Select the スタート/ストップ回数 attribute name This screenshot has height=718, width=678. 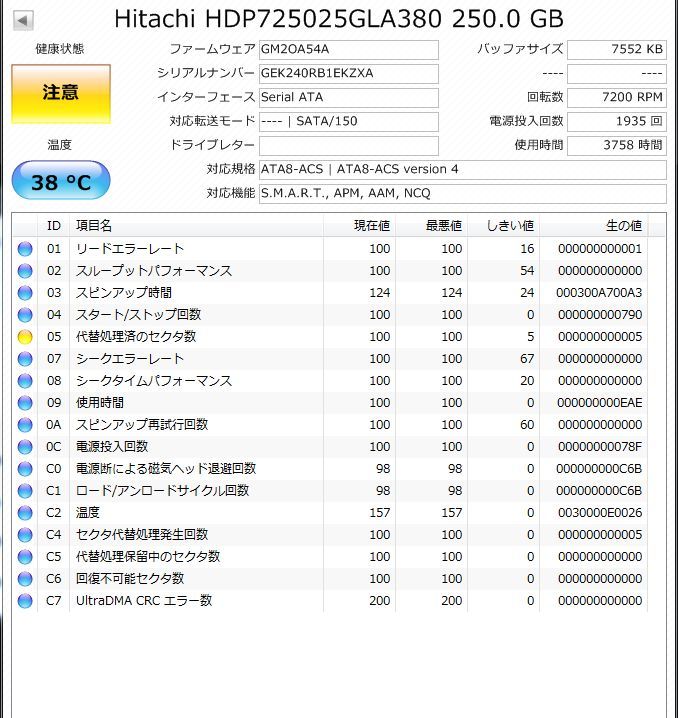point(138,315)
